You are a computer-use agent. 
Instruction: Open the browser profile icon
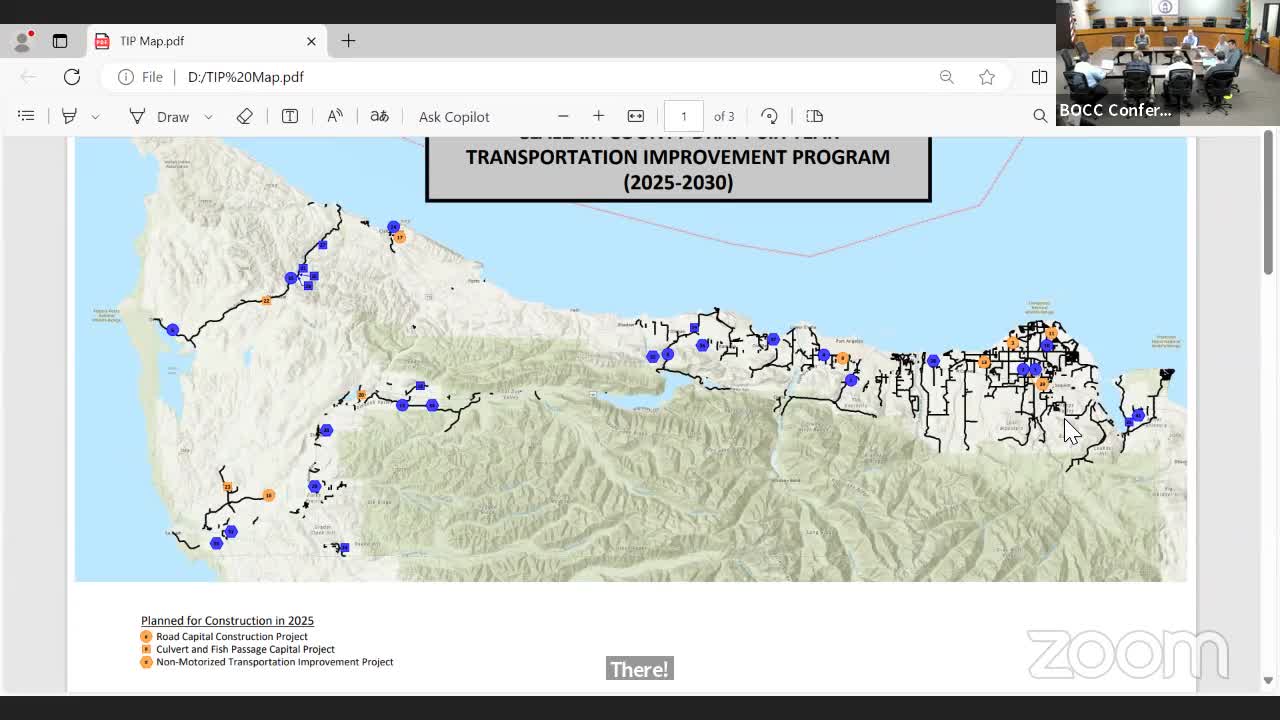click(22, 41)
